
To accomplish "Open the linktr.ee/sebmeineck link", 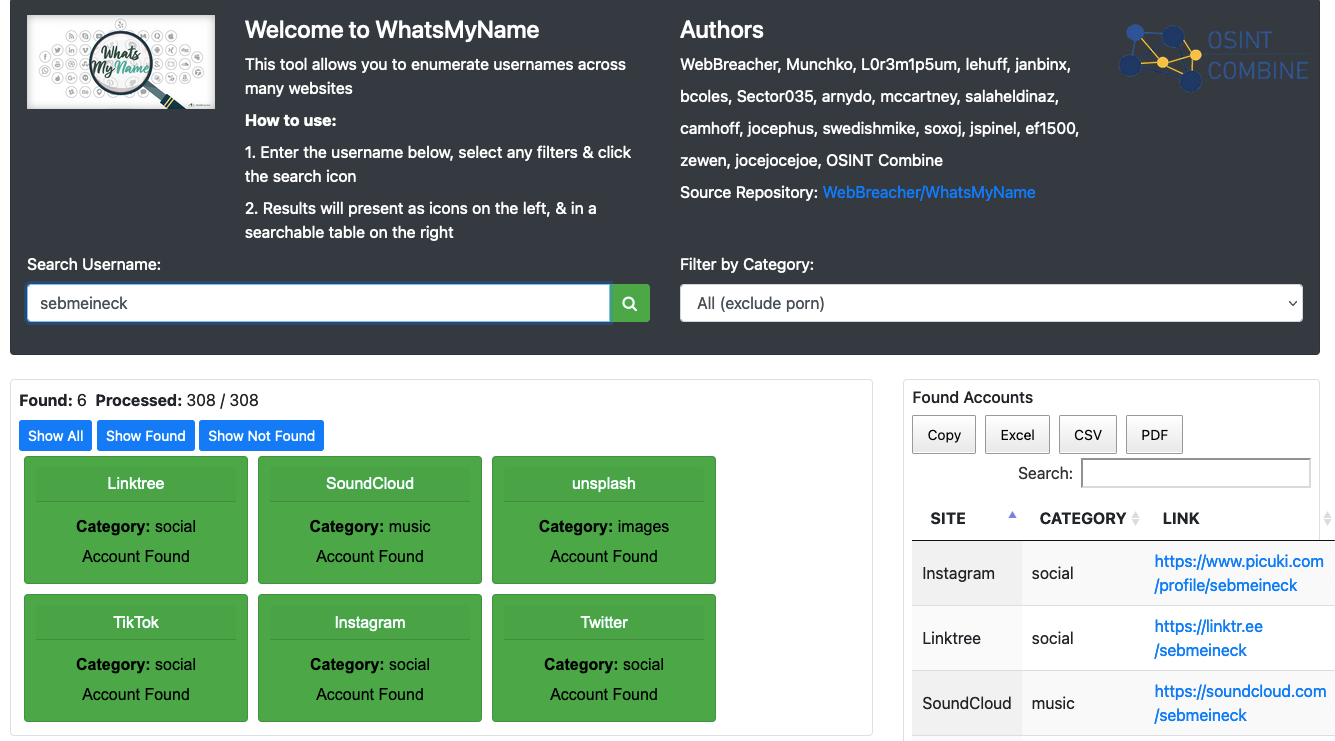I will (x=1208, y=638).
